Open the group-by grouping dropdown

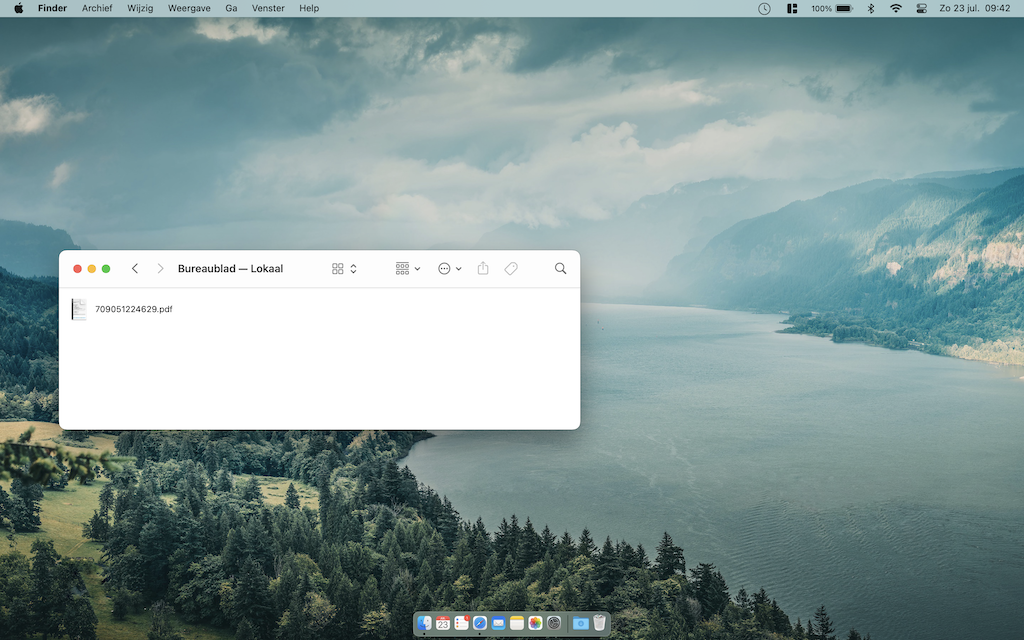click(x=408, y=268)
